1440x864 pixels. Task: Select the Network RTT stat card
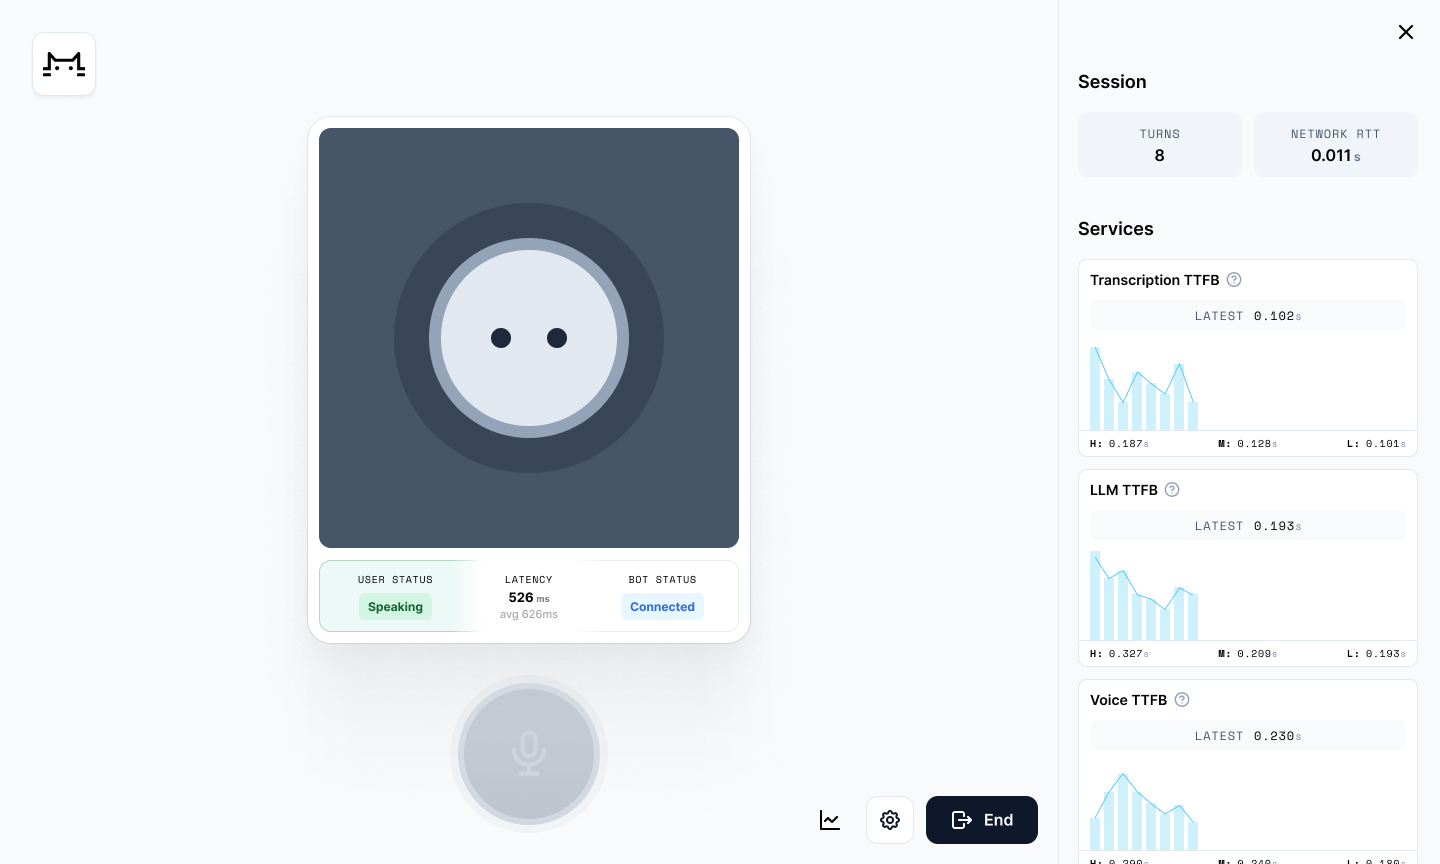pyautogui.click(x=1336, y=144)
